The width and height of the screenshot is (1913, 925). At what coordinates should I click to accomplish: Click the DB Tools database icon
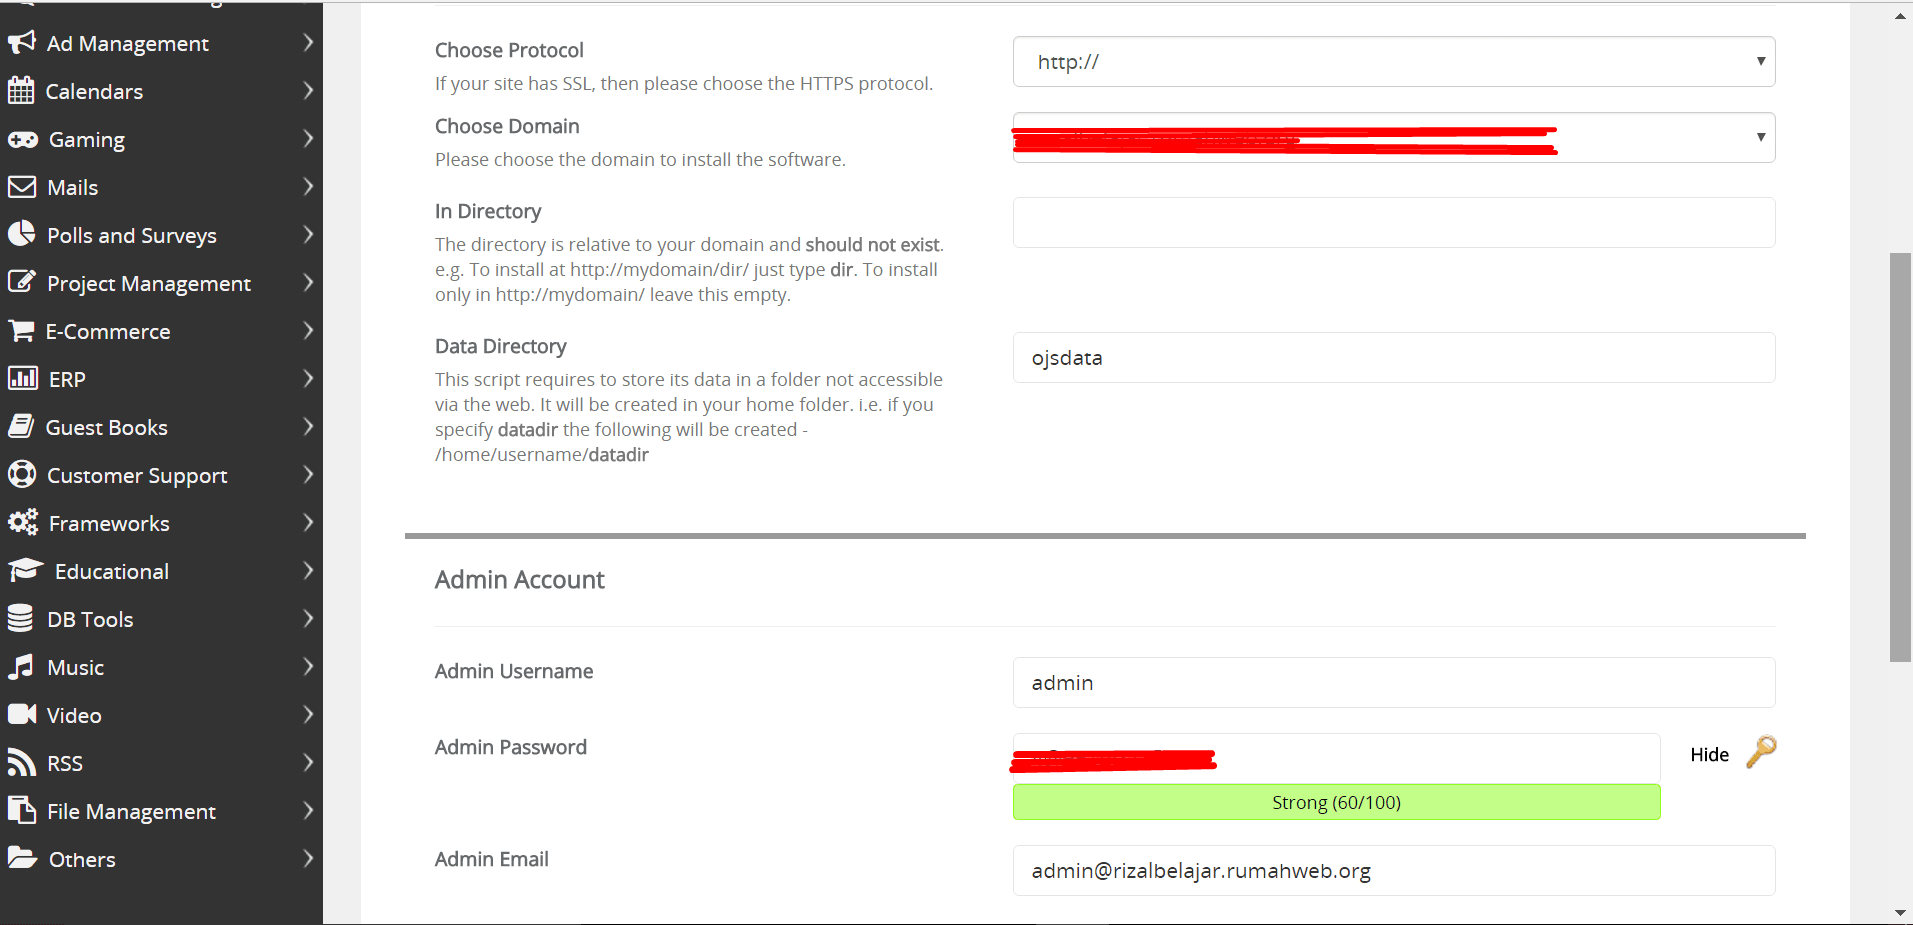tap(20, 618)
